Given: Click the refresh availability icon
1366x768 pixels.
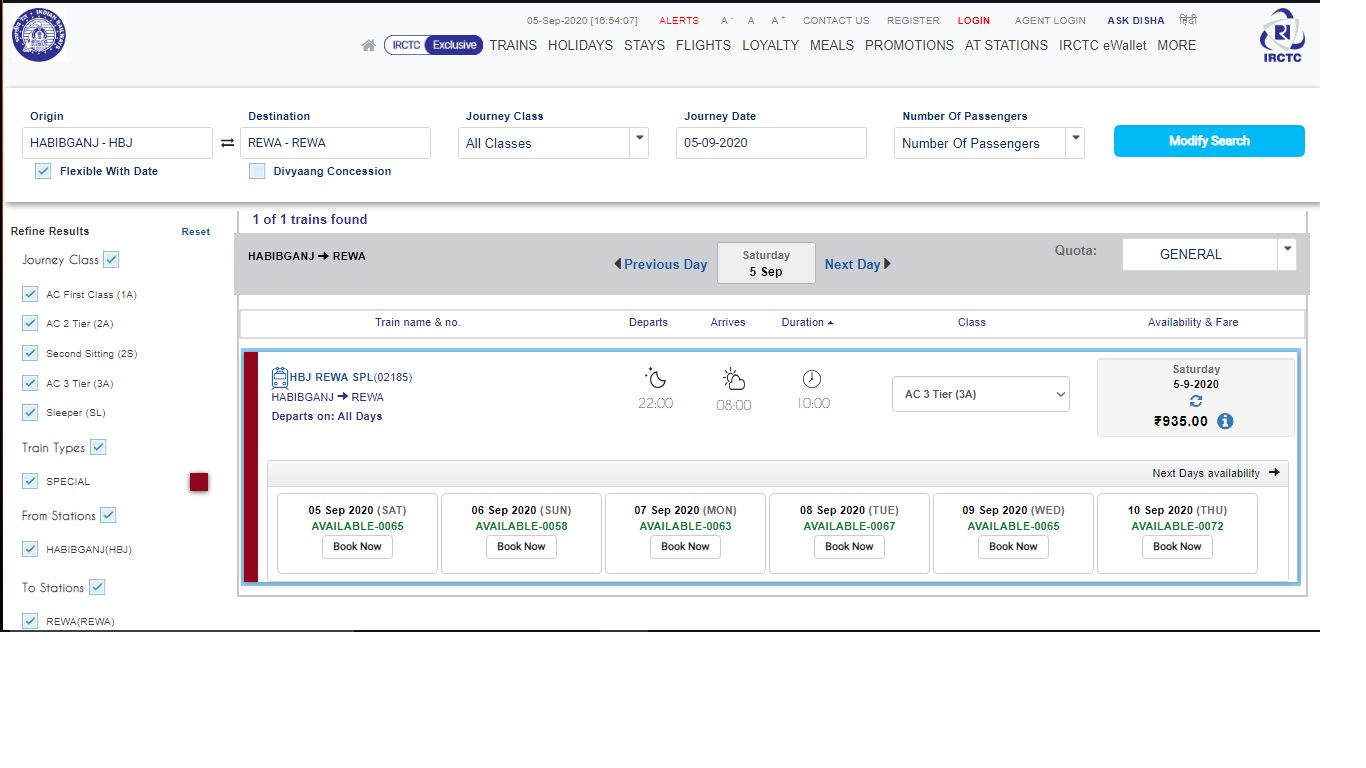Looking at the screenshot, I should (1197, 403).
